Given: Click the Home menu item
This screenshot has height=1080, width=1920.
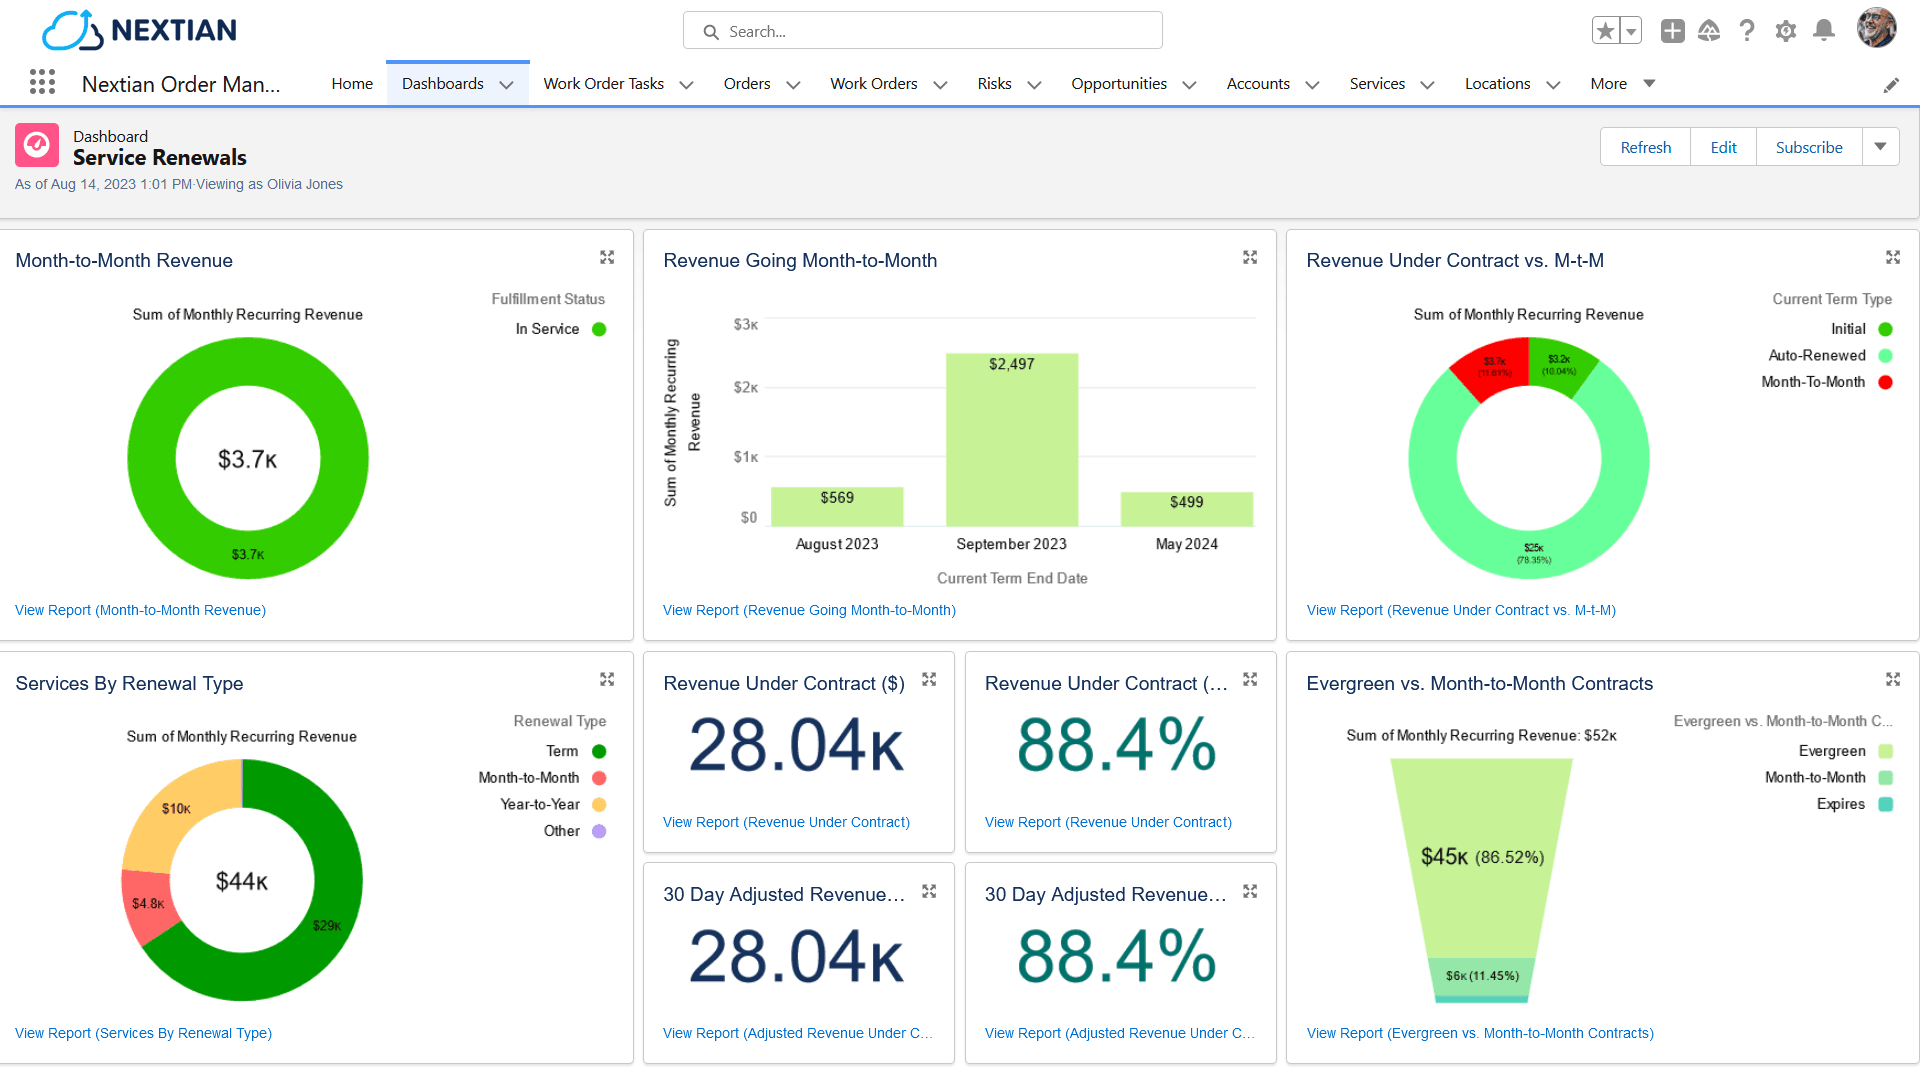Looking at the screenshot, I should pyautogui.click(x=351, y=83).
